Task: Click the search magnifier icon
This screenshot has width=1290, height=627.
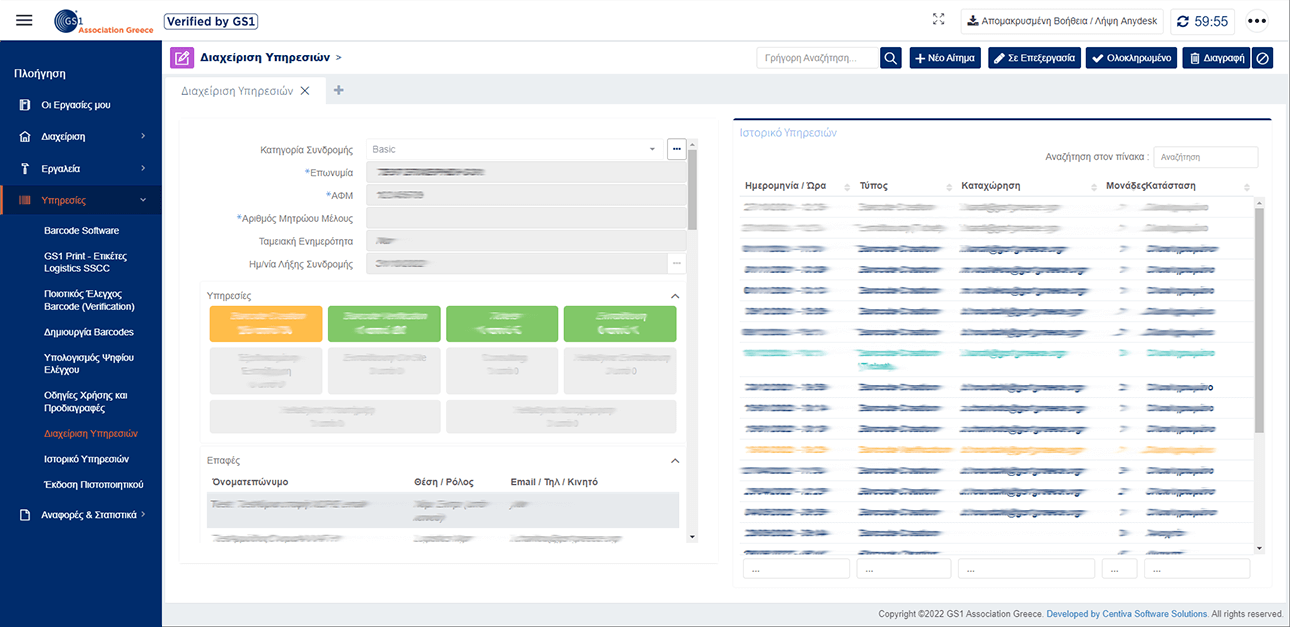Action: [891, 58]
